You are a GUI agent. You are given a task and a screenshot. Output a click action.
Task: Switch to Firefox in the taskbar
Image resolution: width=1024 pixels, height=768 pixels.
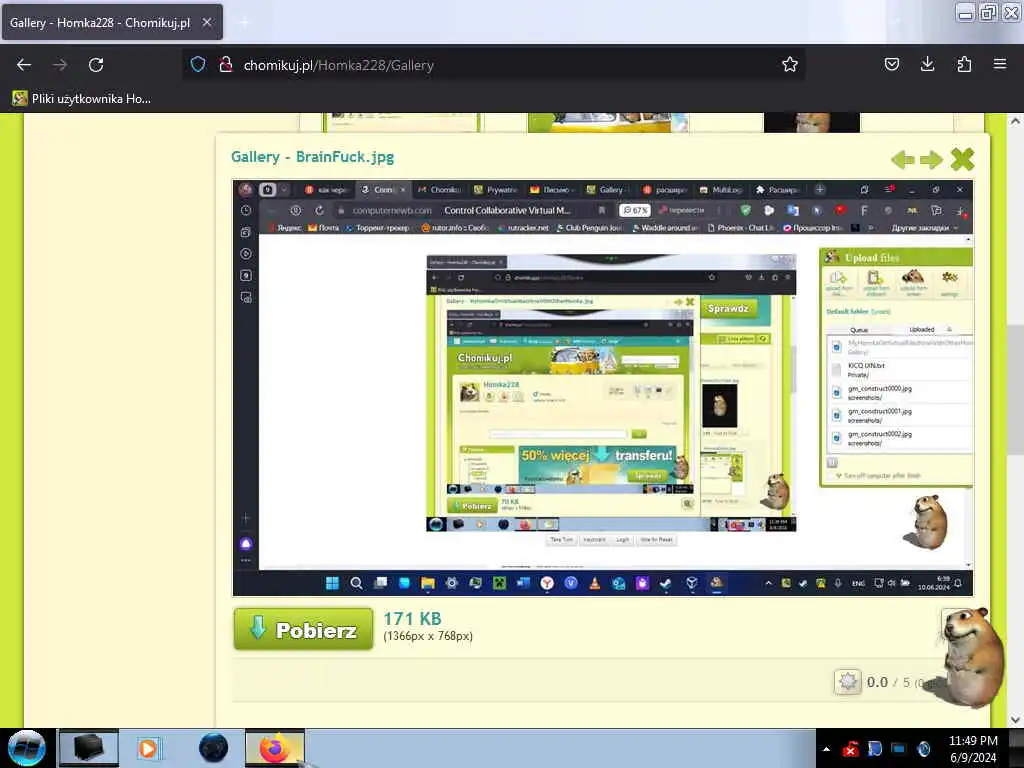click(275, 748)
